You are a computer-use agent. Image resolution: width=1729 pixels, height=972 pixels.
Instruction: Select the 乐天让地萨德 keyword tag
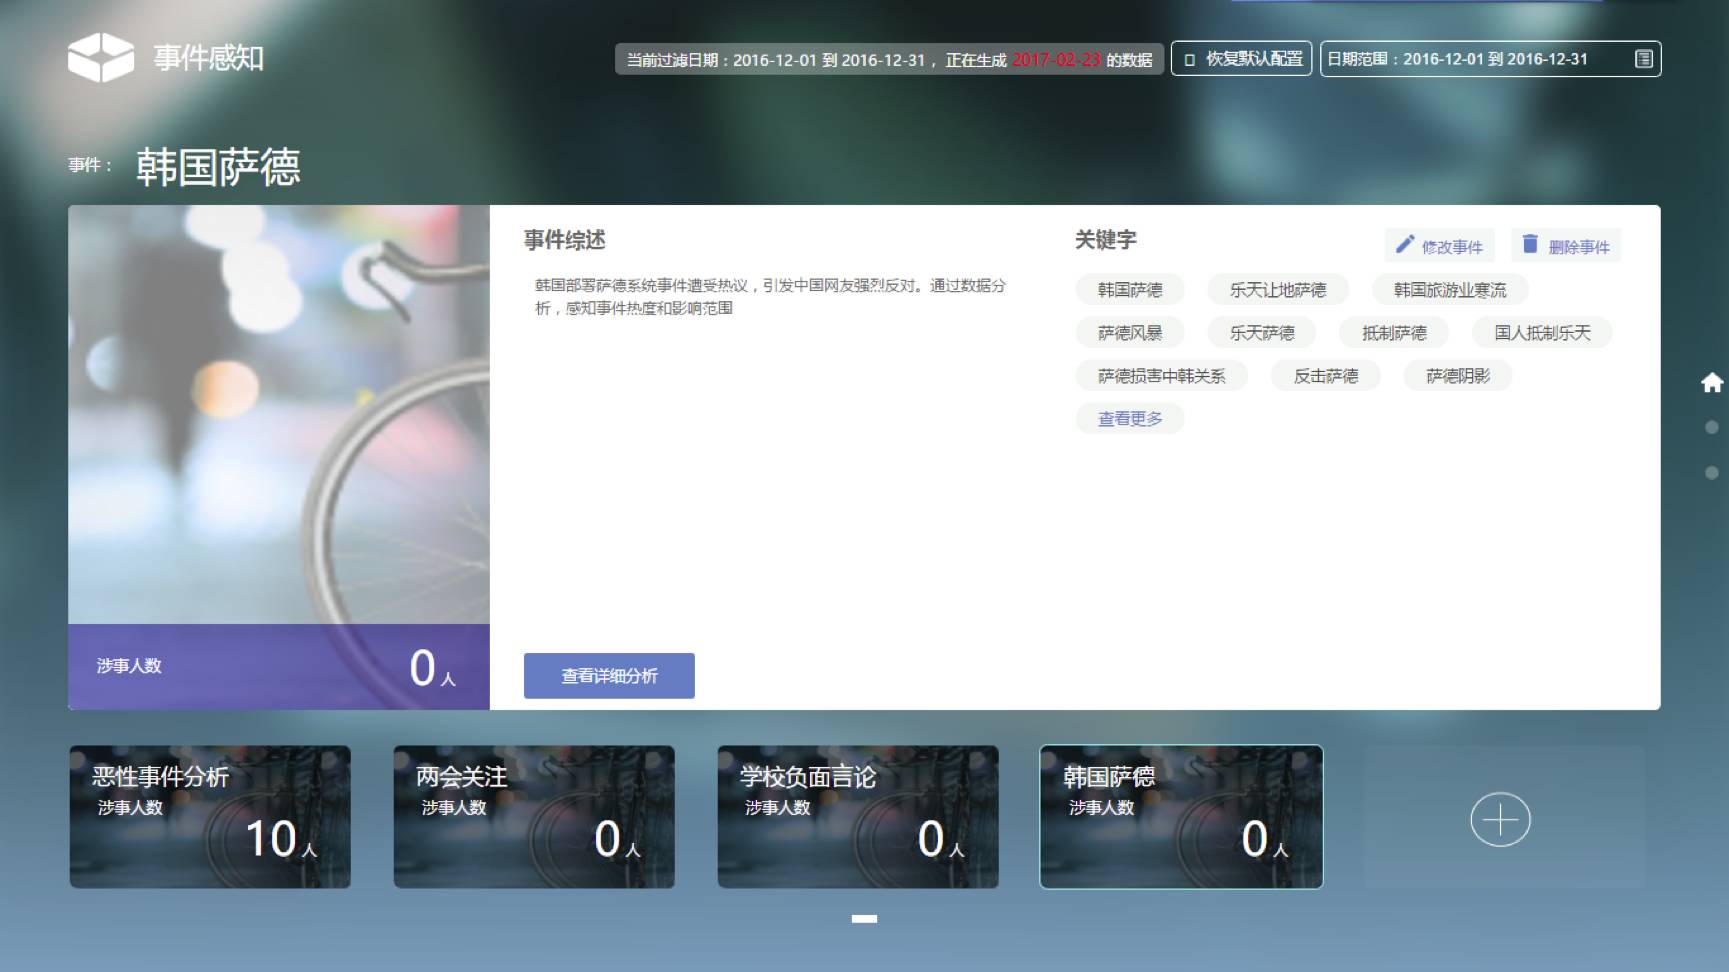click(x=1278, y=290)
